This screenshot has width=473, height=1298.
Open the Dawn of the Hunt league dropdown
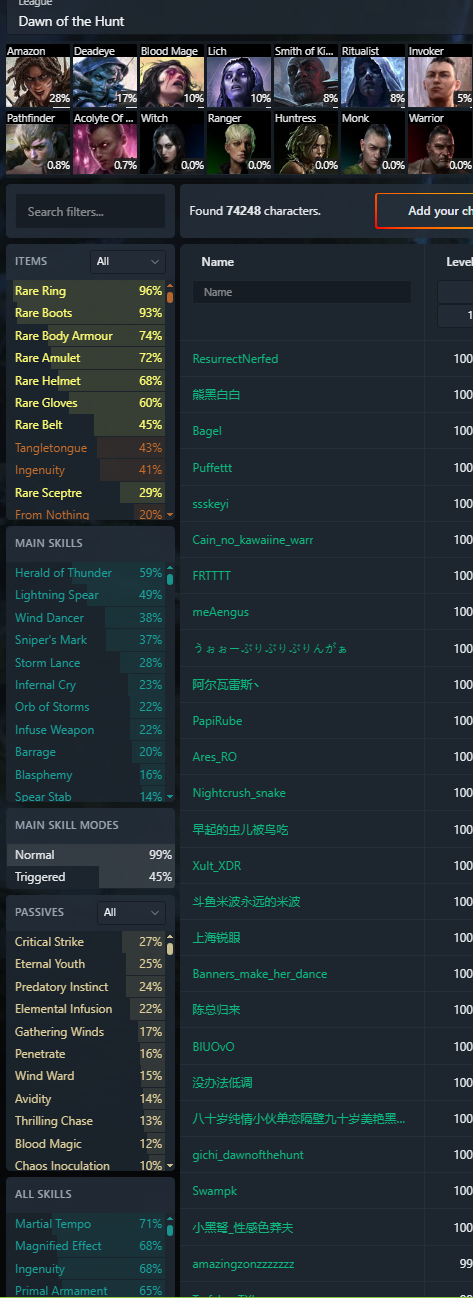pyautogui.click(x=236, y=20)
